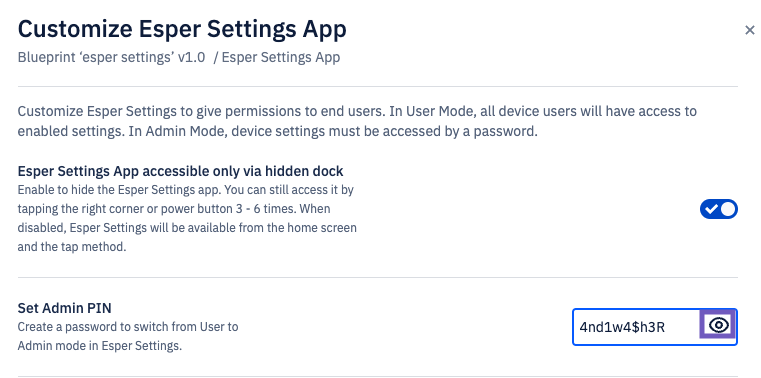The image size is (761, 378).
Task: Click the Customize Esper Settings App title
Action: click(x=182, y=29)
